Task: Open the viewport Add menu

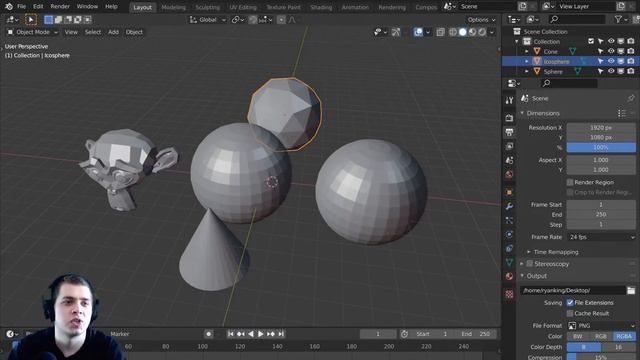Action: click(113, 32)
